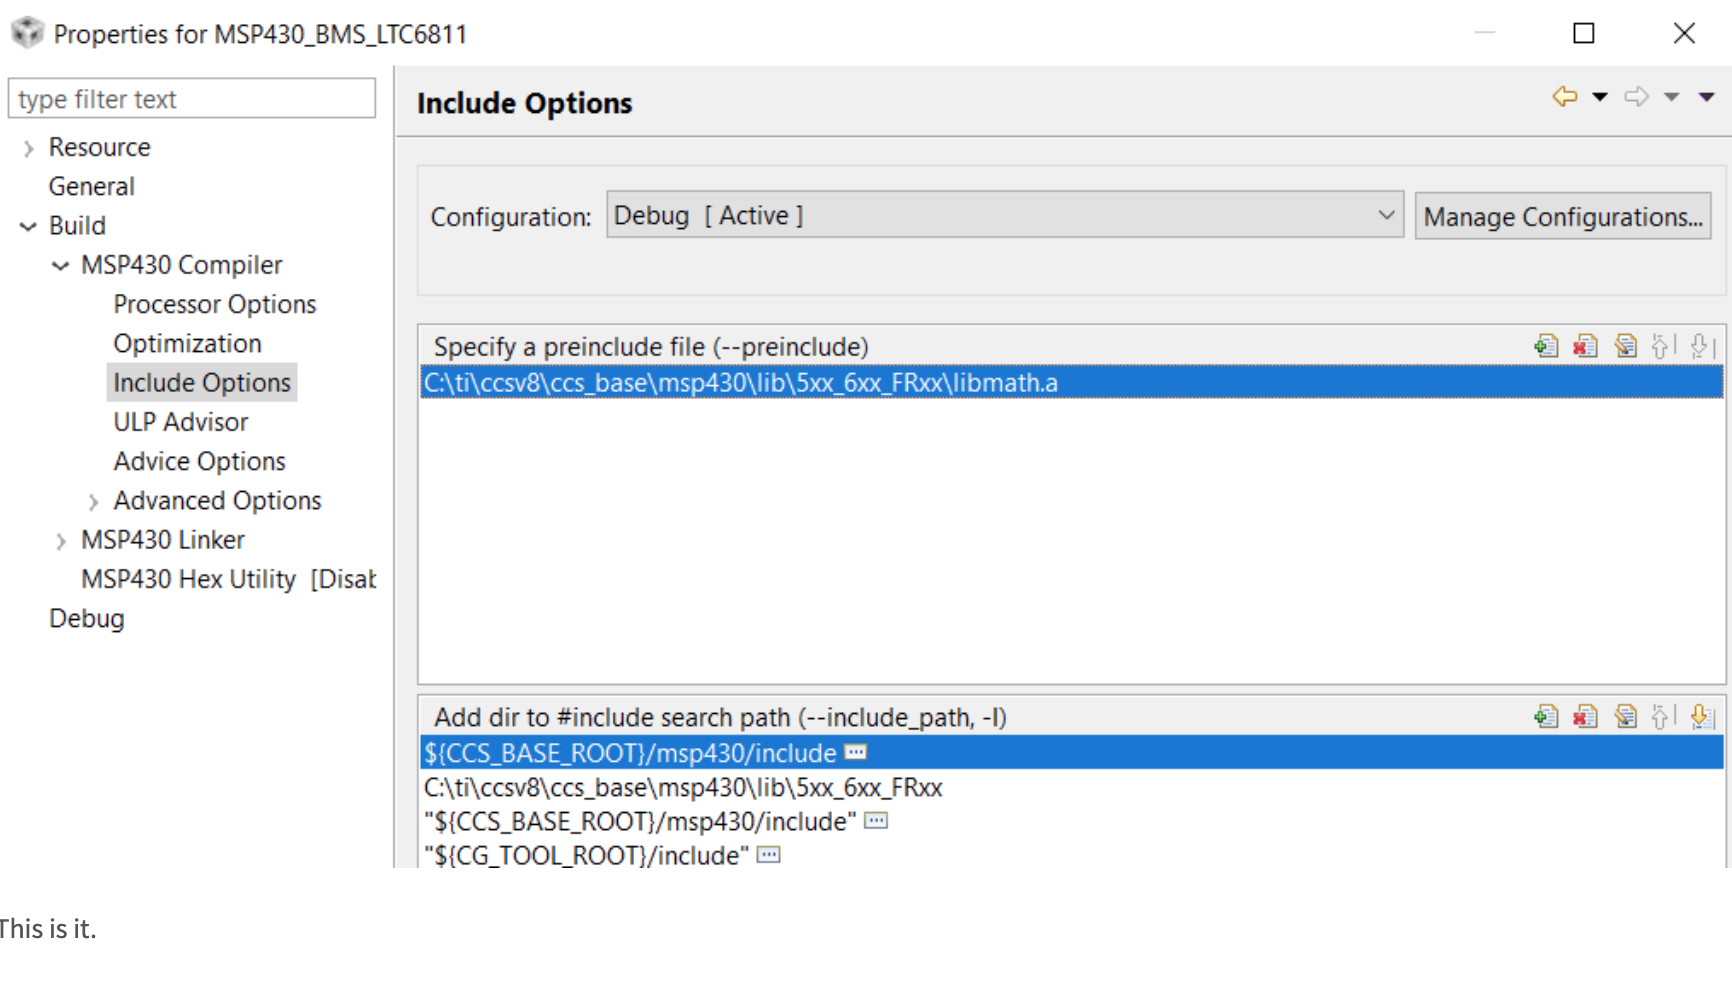Select the C:\ti\ccsv8 5xx_6xx_FRxx include path entry
Screen dimensions: 1732x988
pyautogui.click(x=683, y=788)
